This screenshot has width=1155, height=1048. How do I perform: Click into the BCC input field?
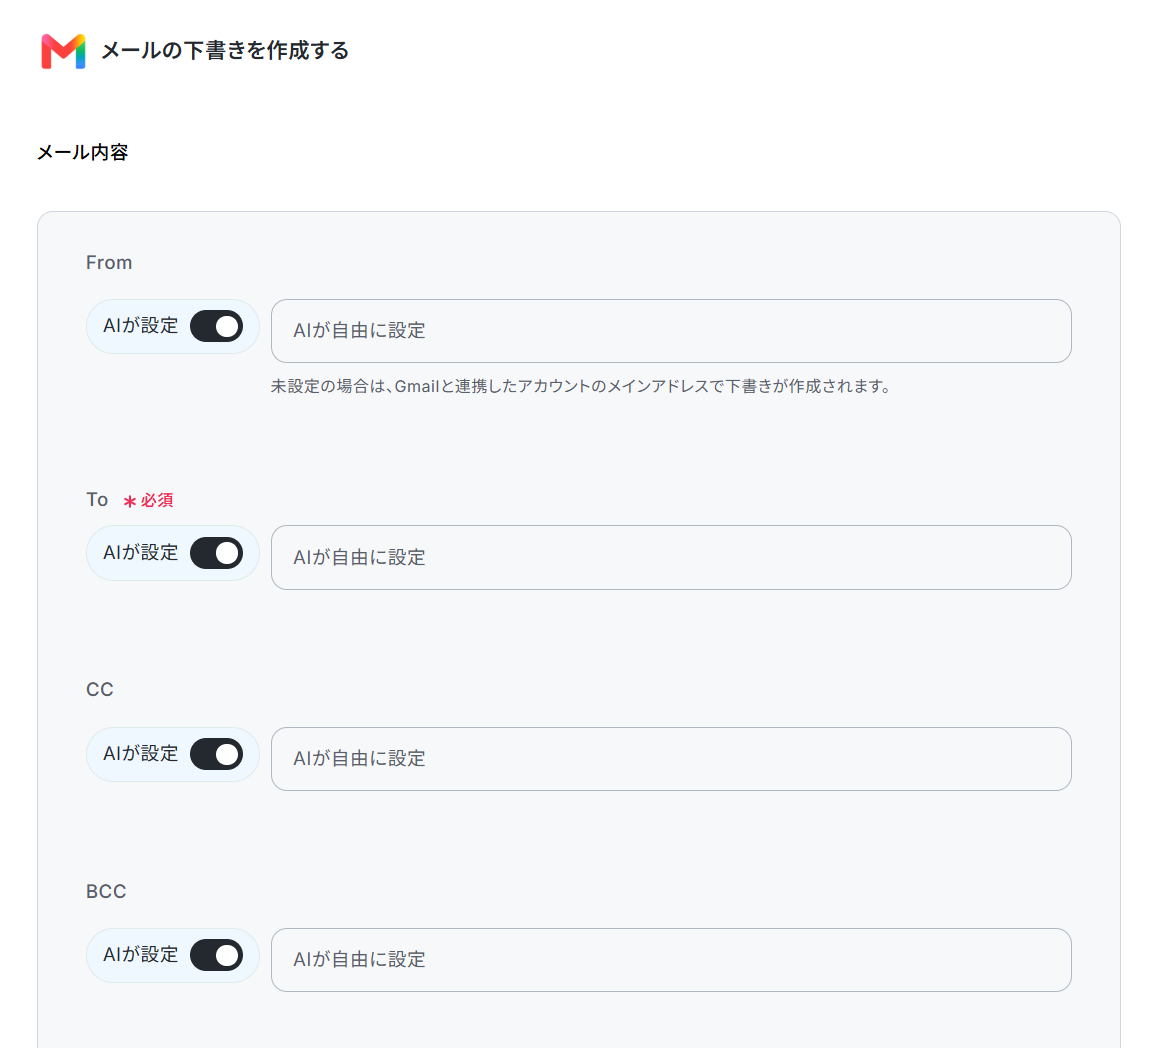click(671, 960)
